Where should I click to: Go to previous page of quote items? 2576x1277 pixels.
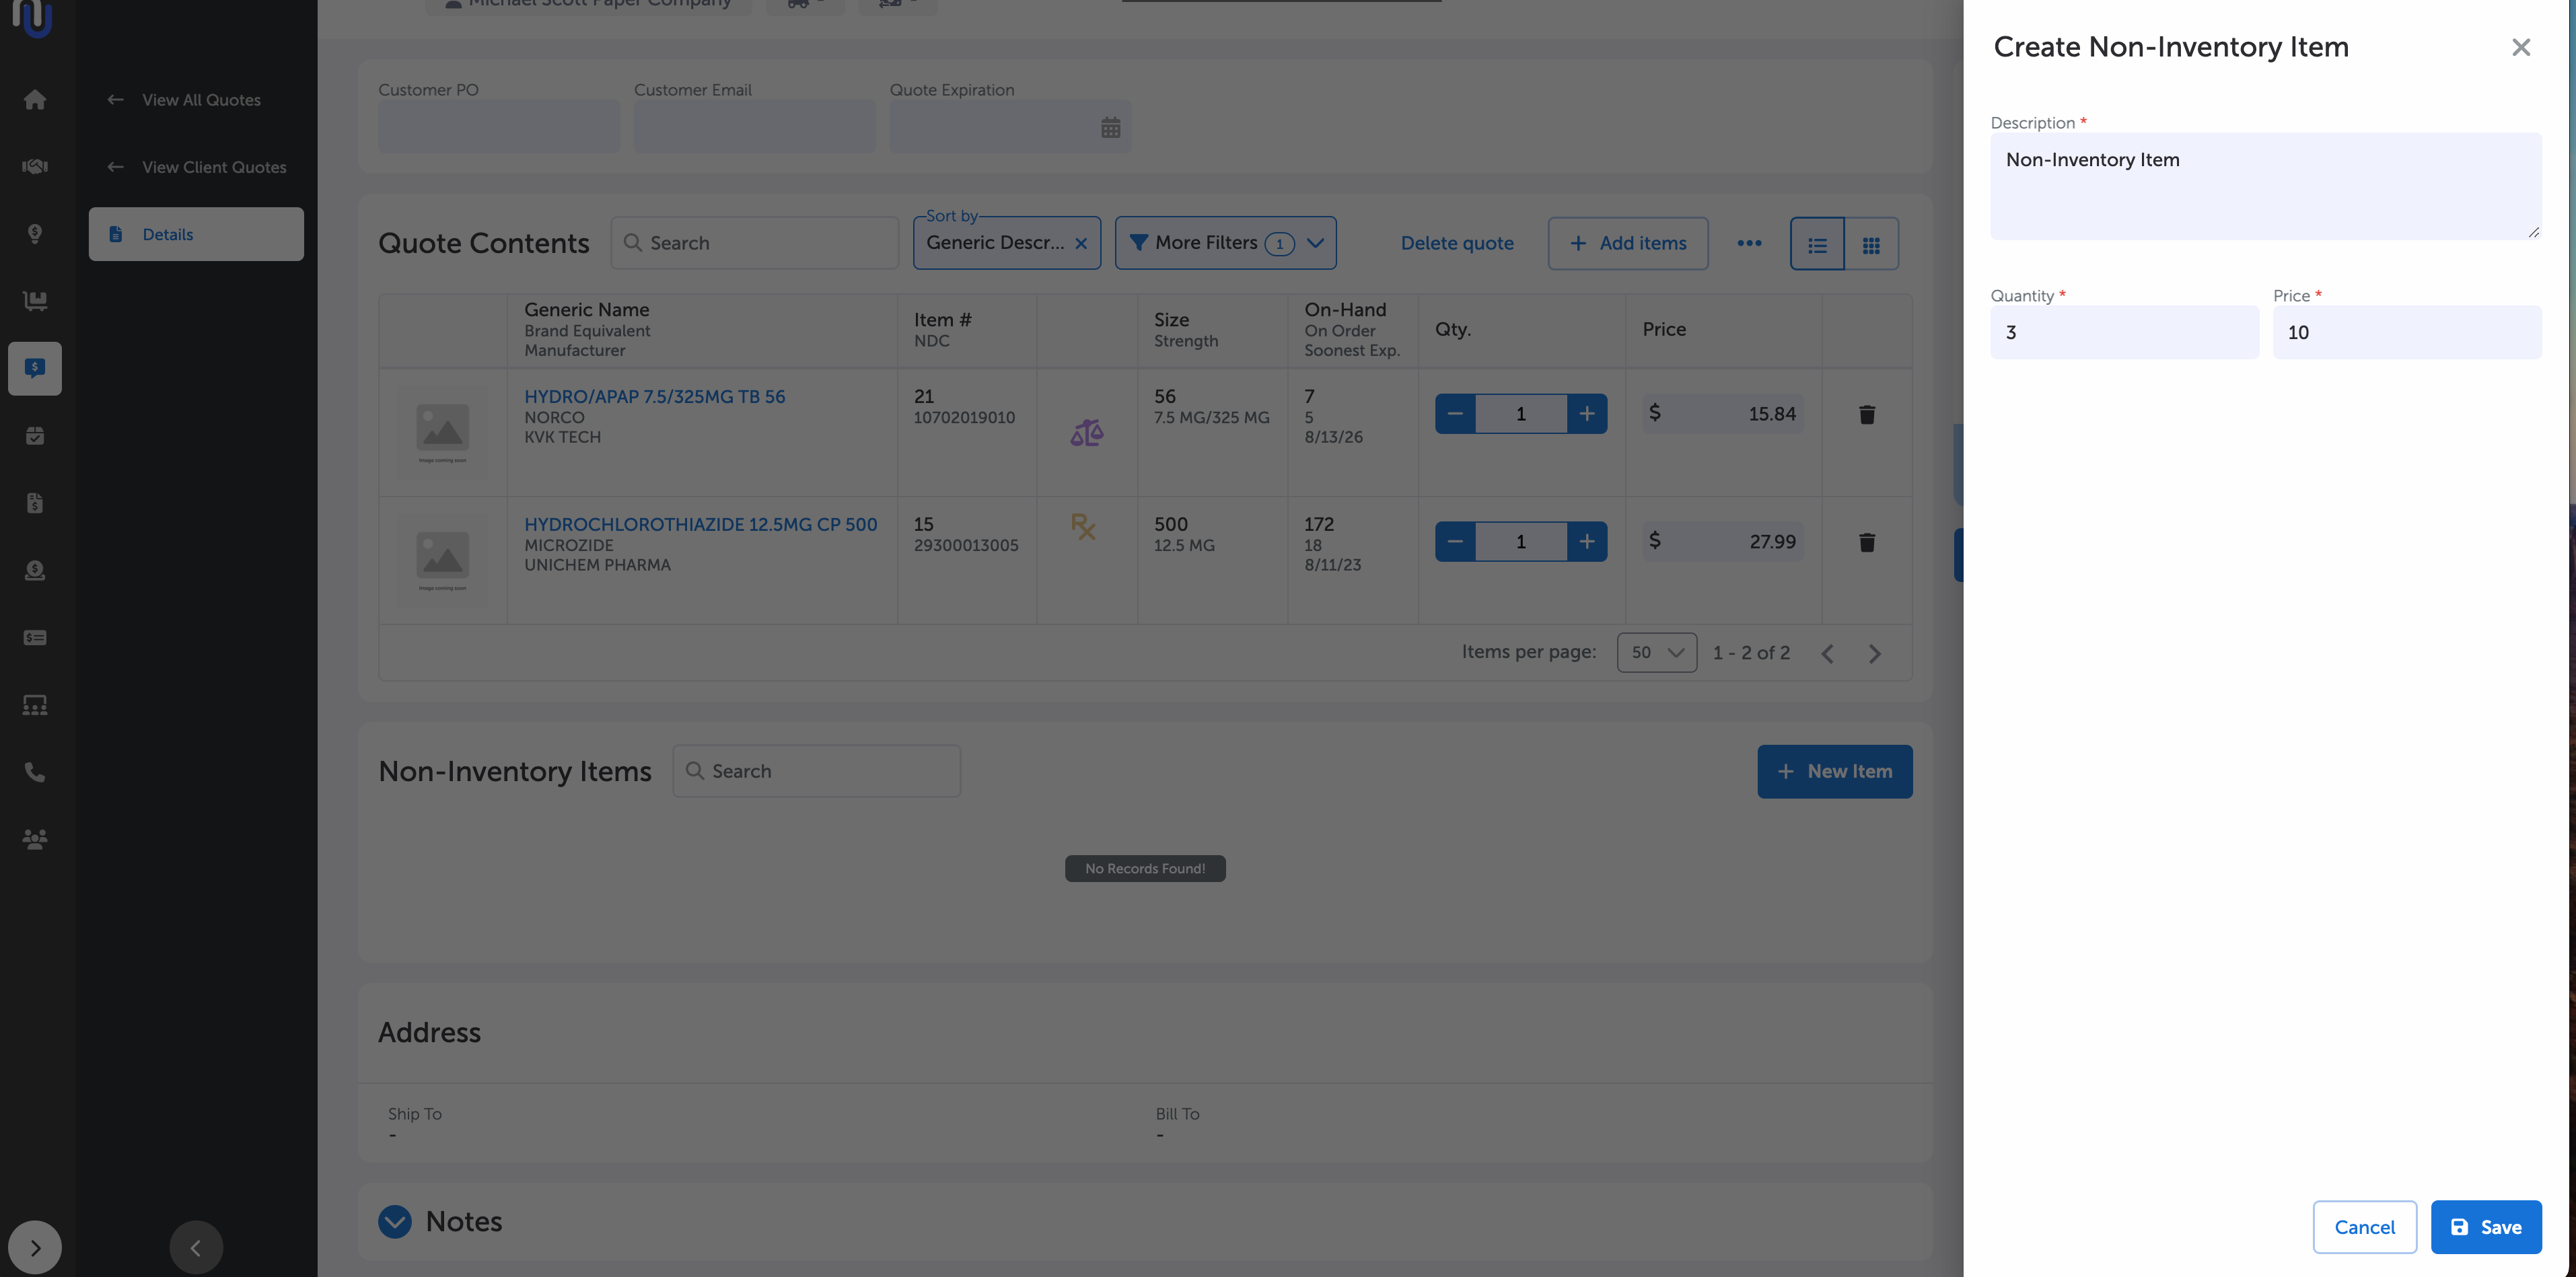[x=1827, y=653]
